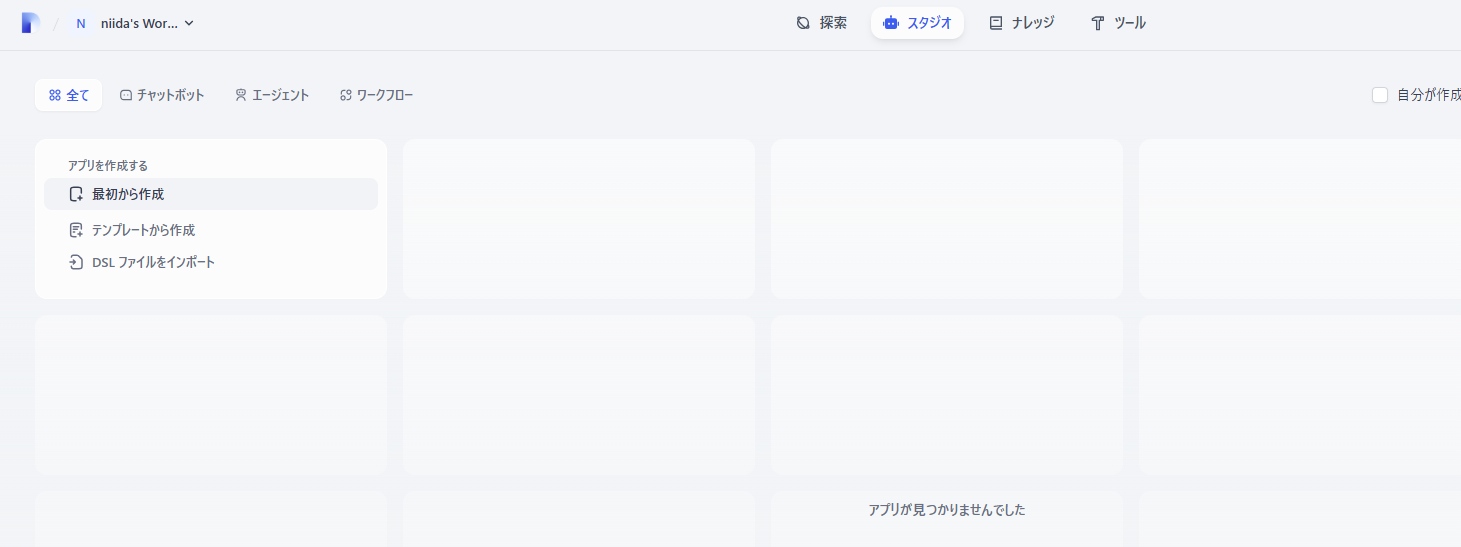Click the 全て grid icon
This screenshot has height=547, width=1461.
click(x=55, y=95)
